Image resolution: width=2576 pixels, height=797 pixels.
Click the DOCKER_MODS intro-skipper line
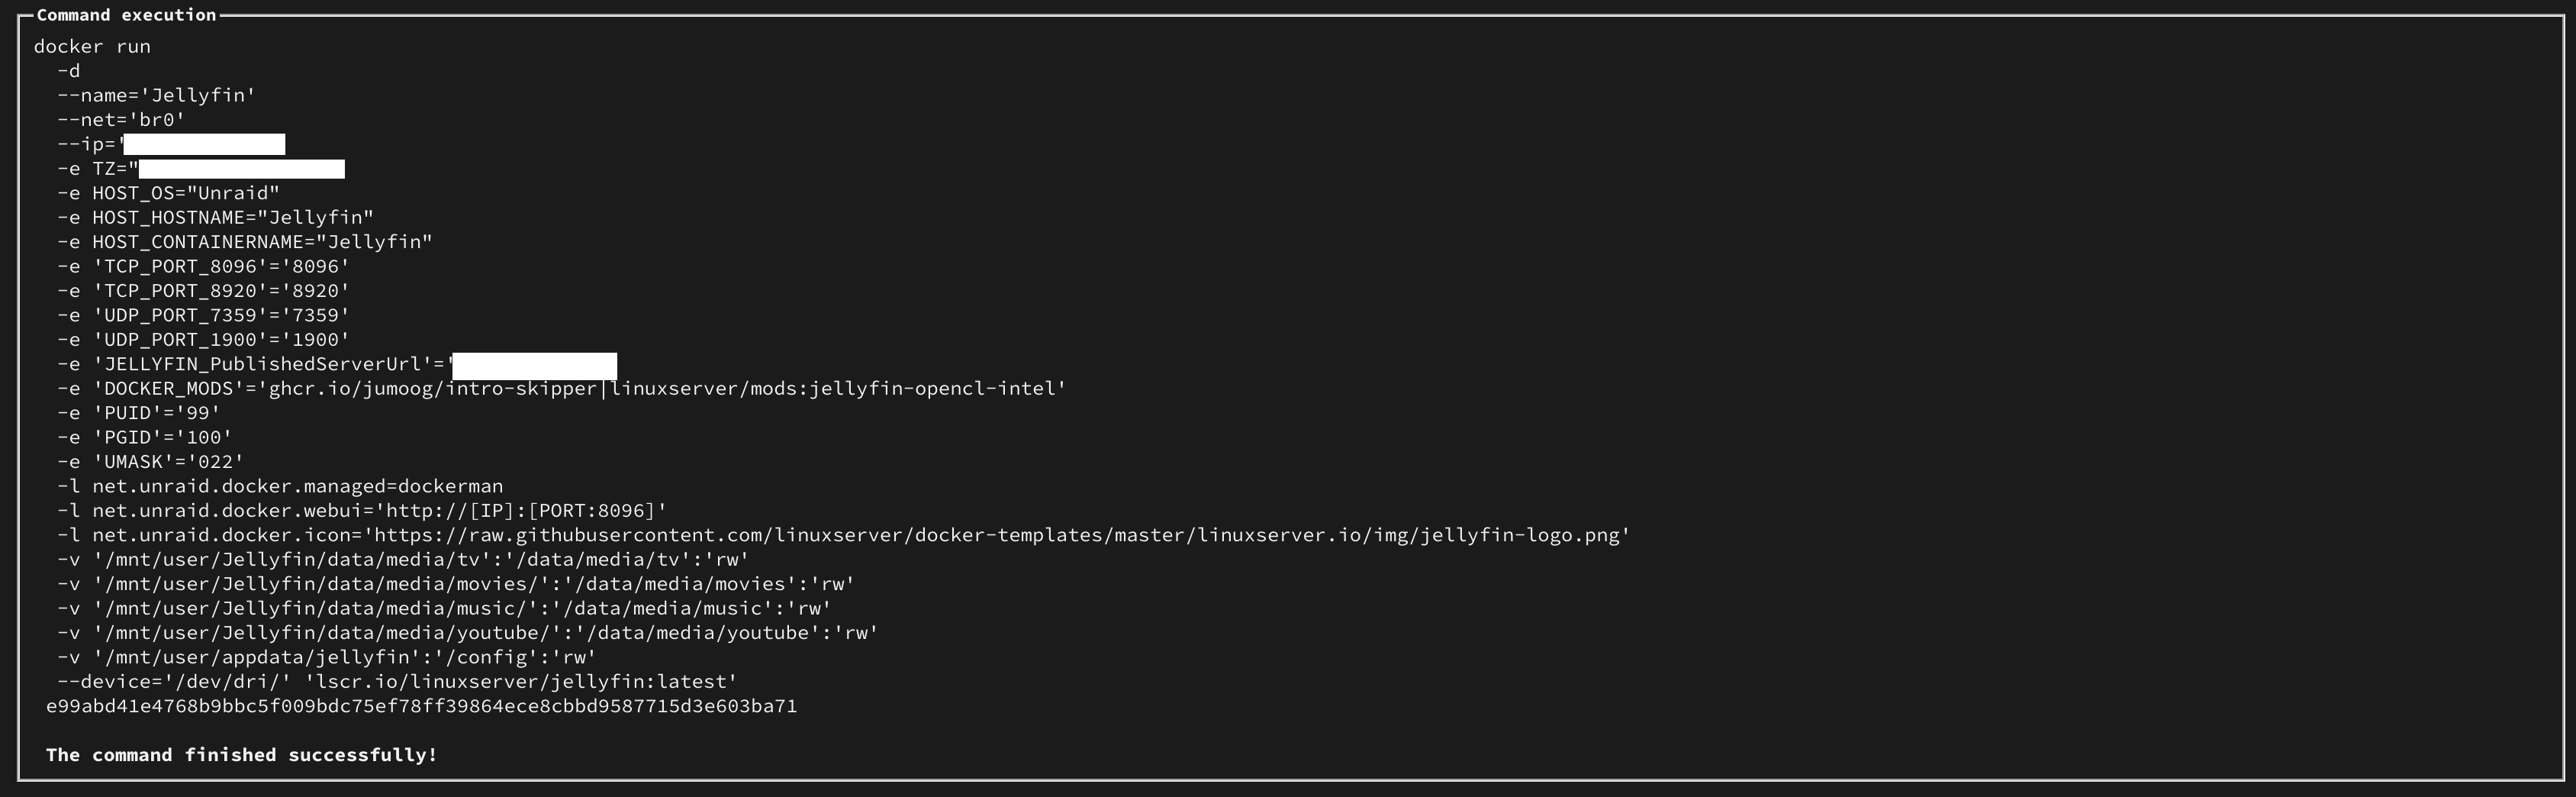561,388
